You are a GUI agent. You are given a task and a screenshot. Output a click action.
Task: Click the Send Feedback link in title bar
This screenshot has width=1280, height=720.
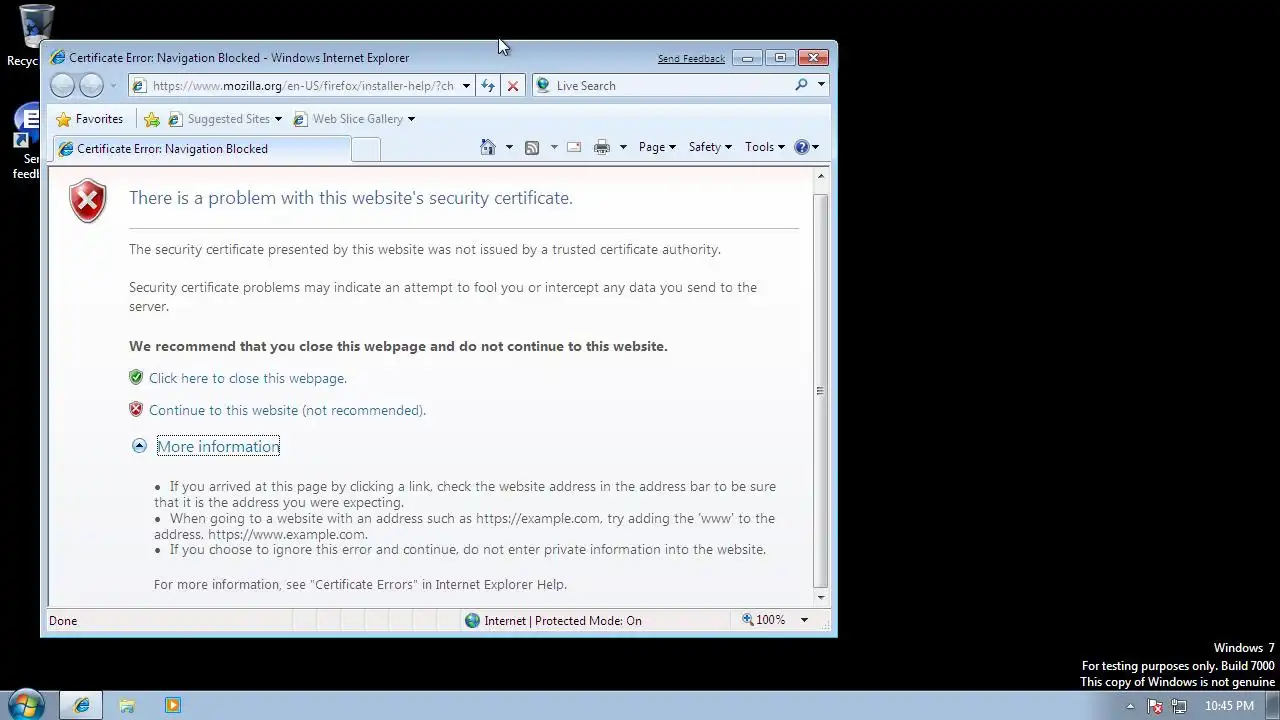pos(691,59)
